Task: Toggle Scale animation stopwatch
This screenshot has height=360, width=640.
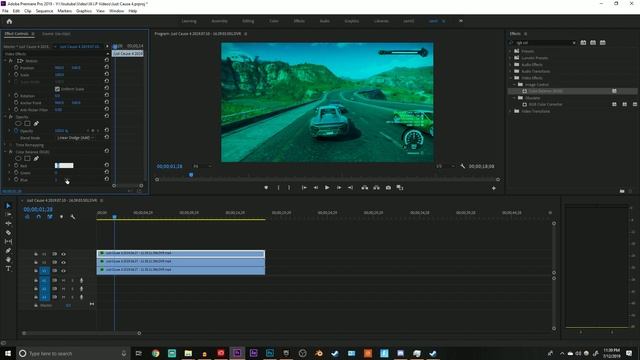Action: click(16, 75)
